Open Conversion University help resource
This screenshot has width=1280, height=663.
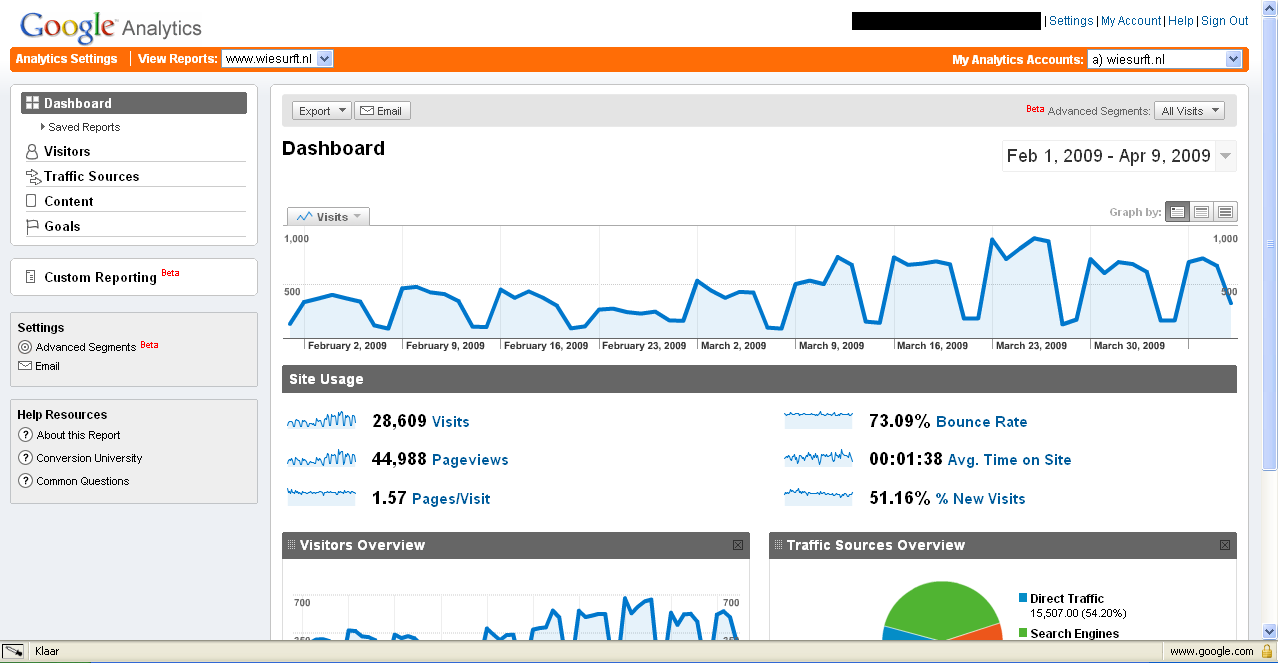click(x=89, y=458)
